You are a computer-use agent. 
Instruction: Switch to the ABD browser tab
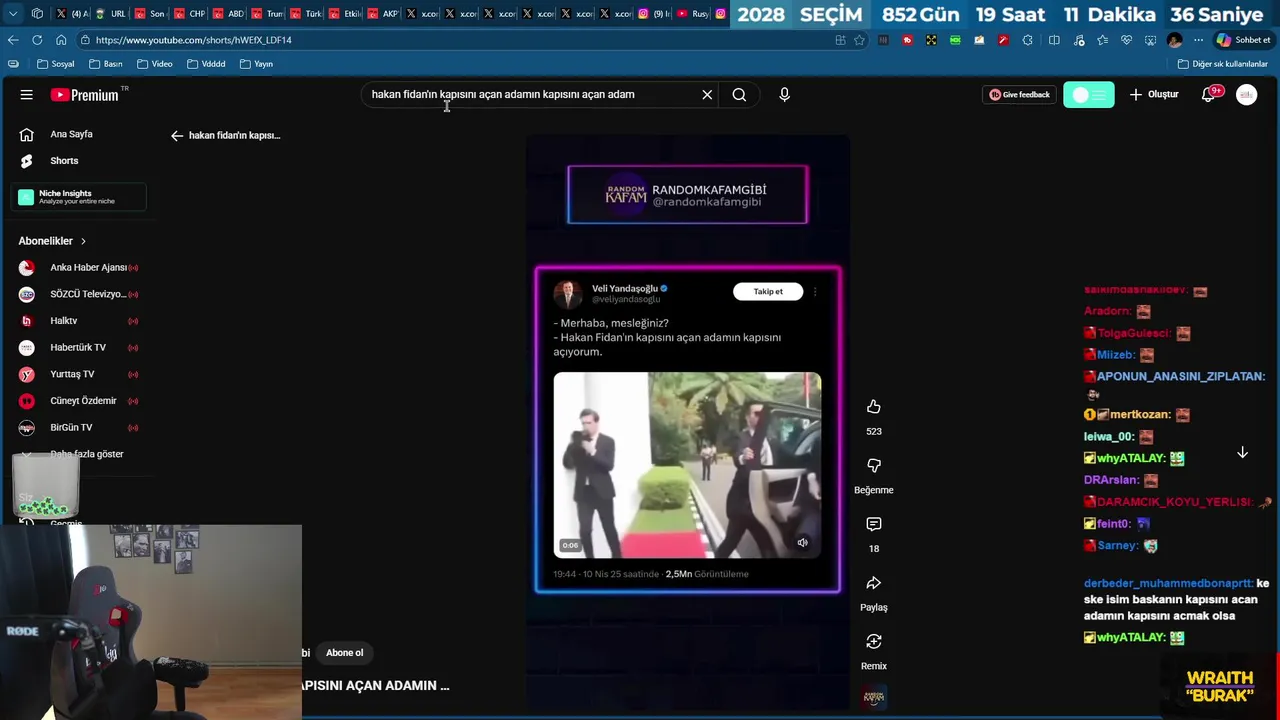point(228,14)
